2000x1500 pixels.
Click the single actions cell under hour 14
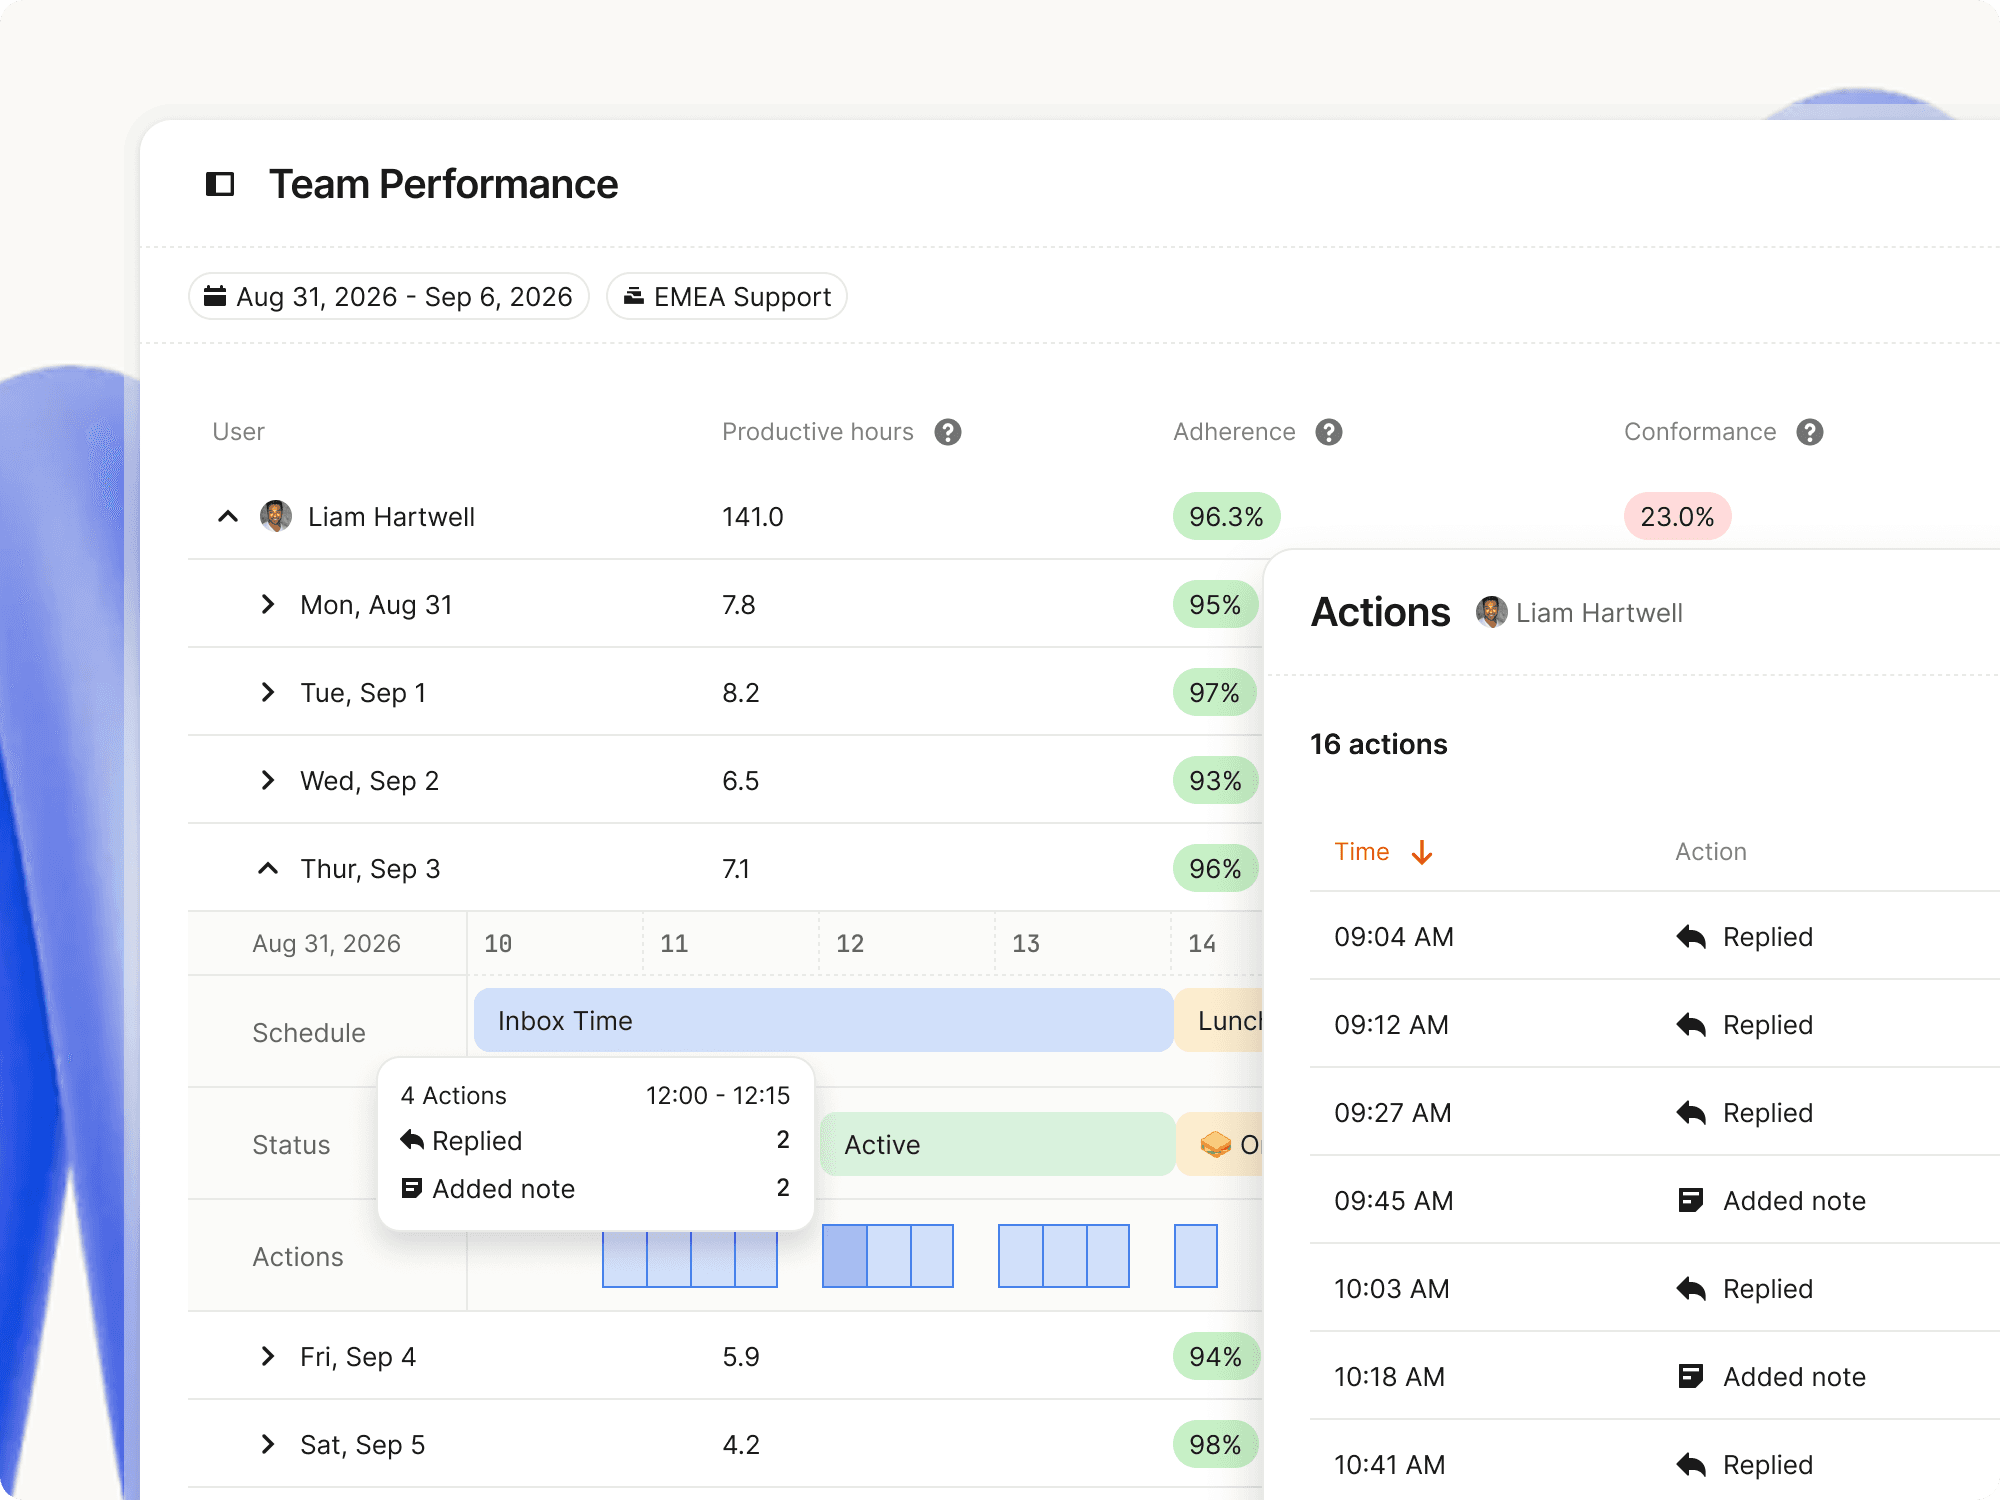[1196, 1256]
